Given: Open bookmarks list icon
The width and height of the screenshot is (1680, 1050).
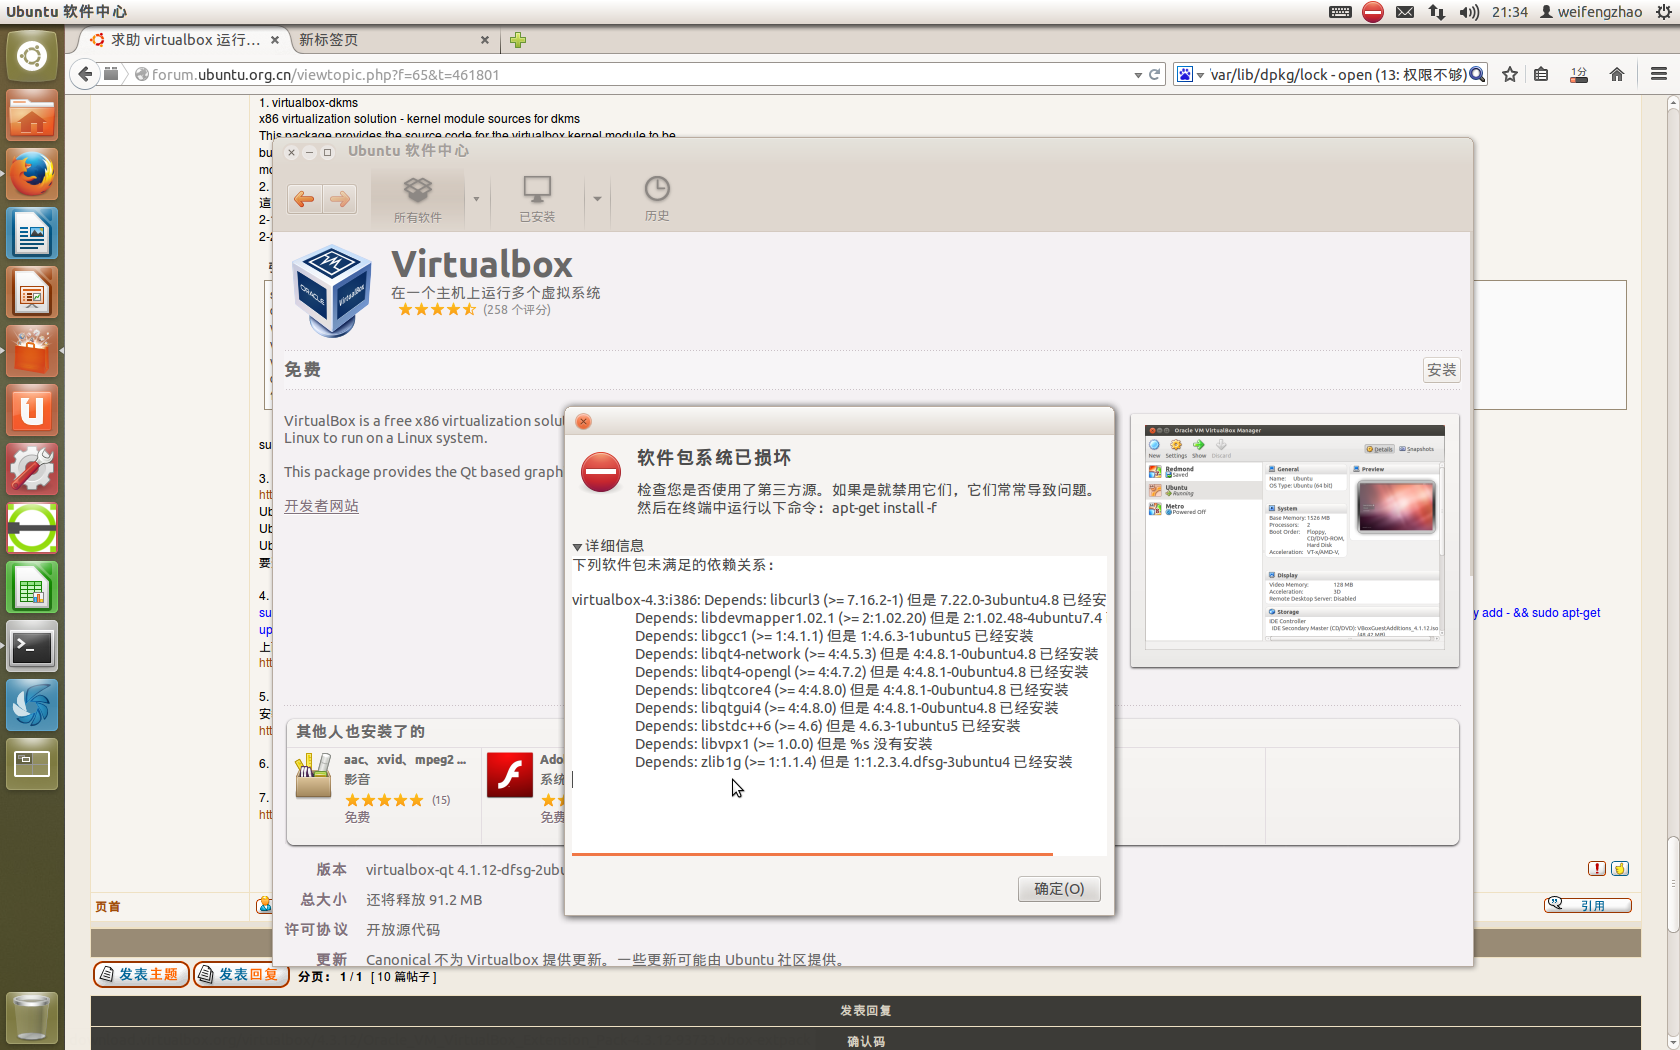Looking at the screenshot, I should (1542, 74).
